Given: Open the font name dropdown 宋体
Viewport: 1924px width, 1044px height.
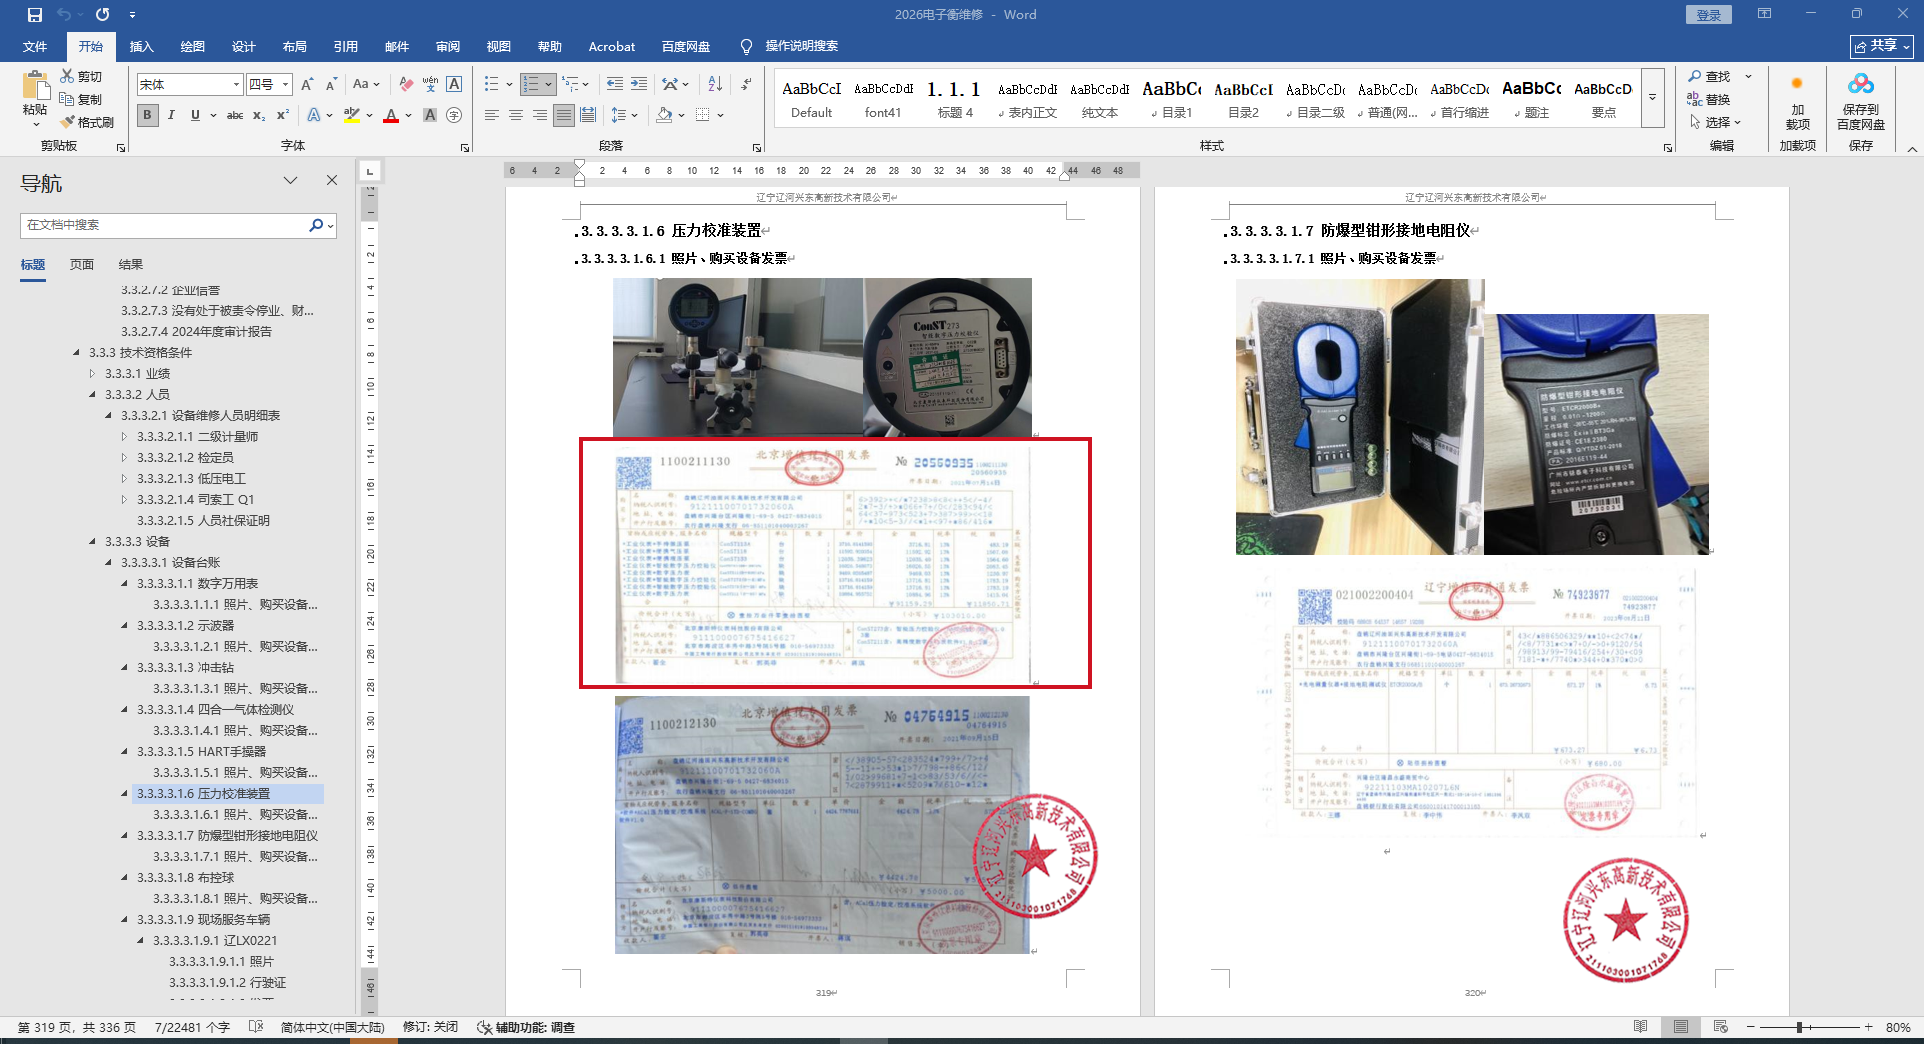Looking at the screenshot, I should 236,85.
